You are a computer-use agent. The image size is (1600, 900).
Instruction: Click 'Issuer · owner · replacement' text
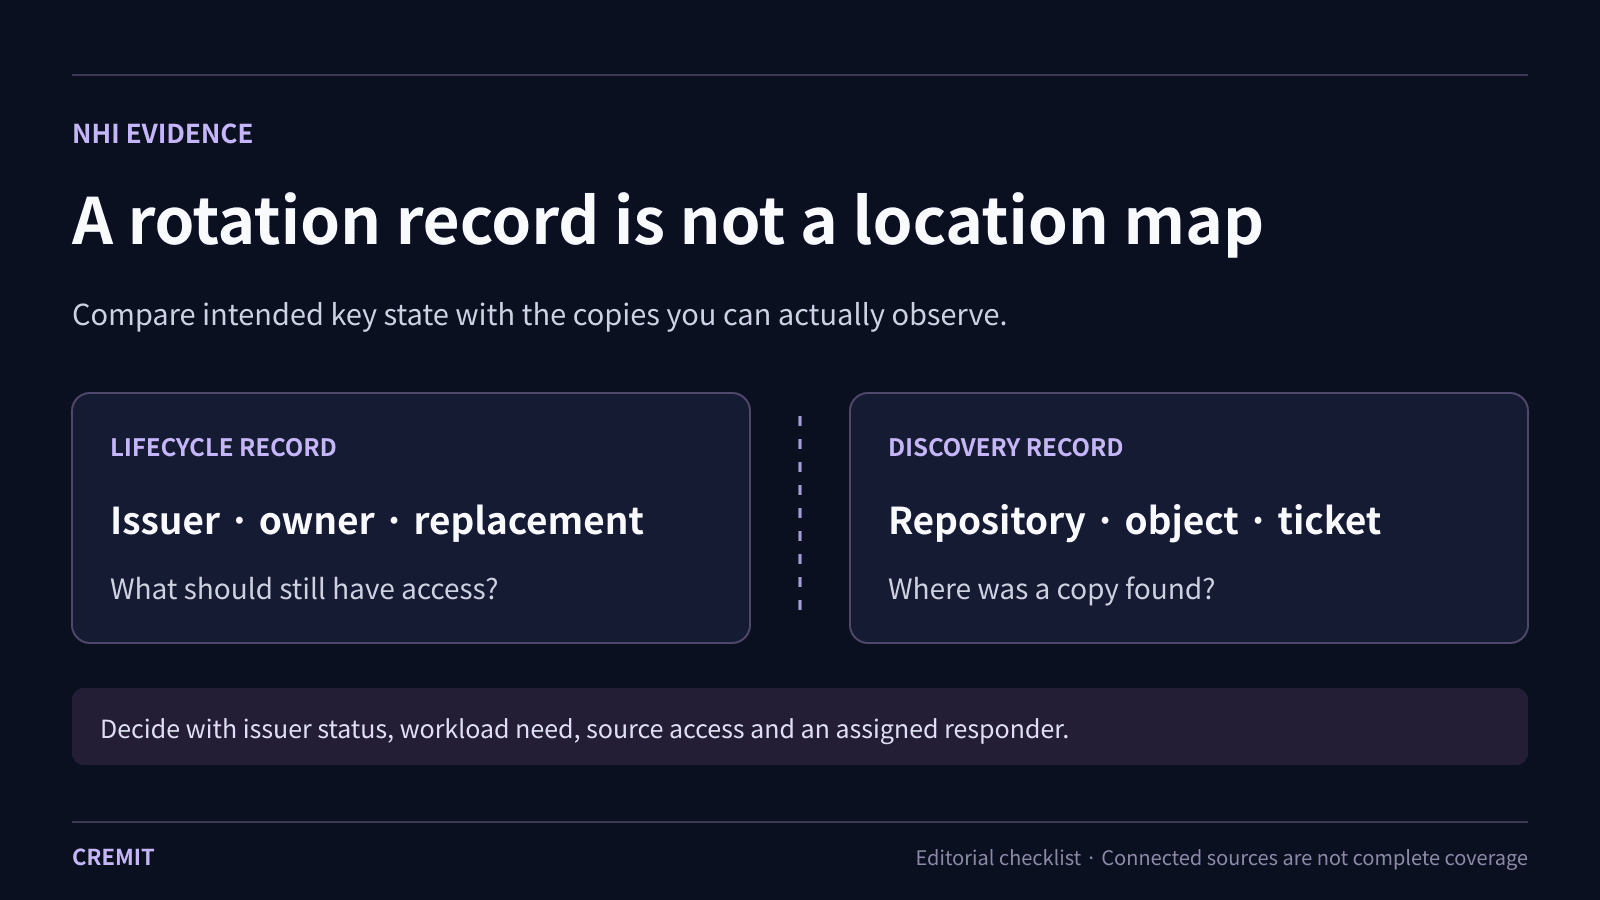click(377, 521)
